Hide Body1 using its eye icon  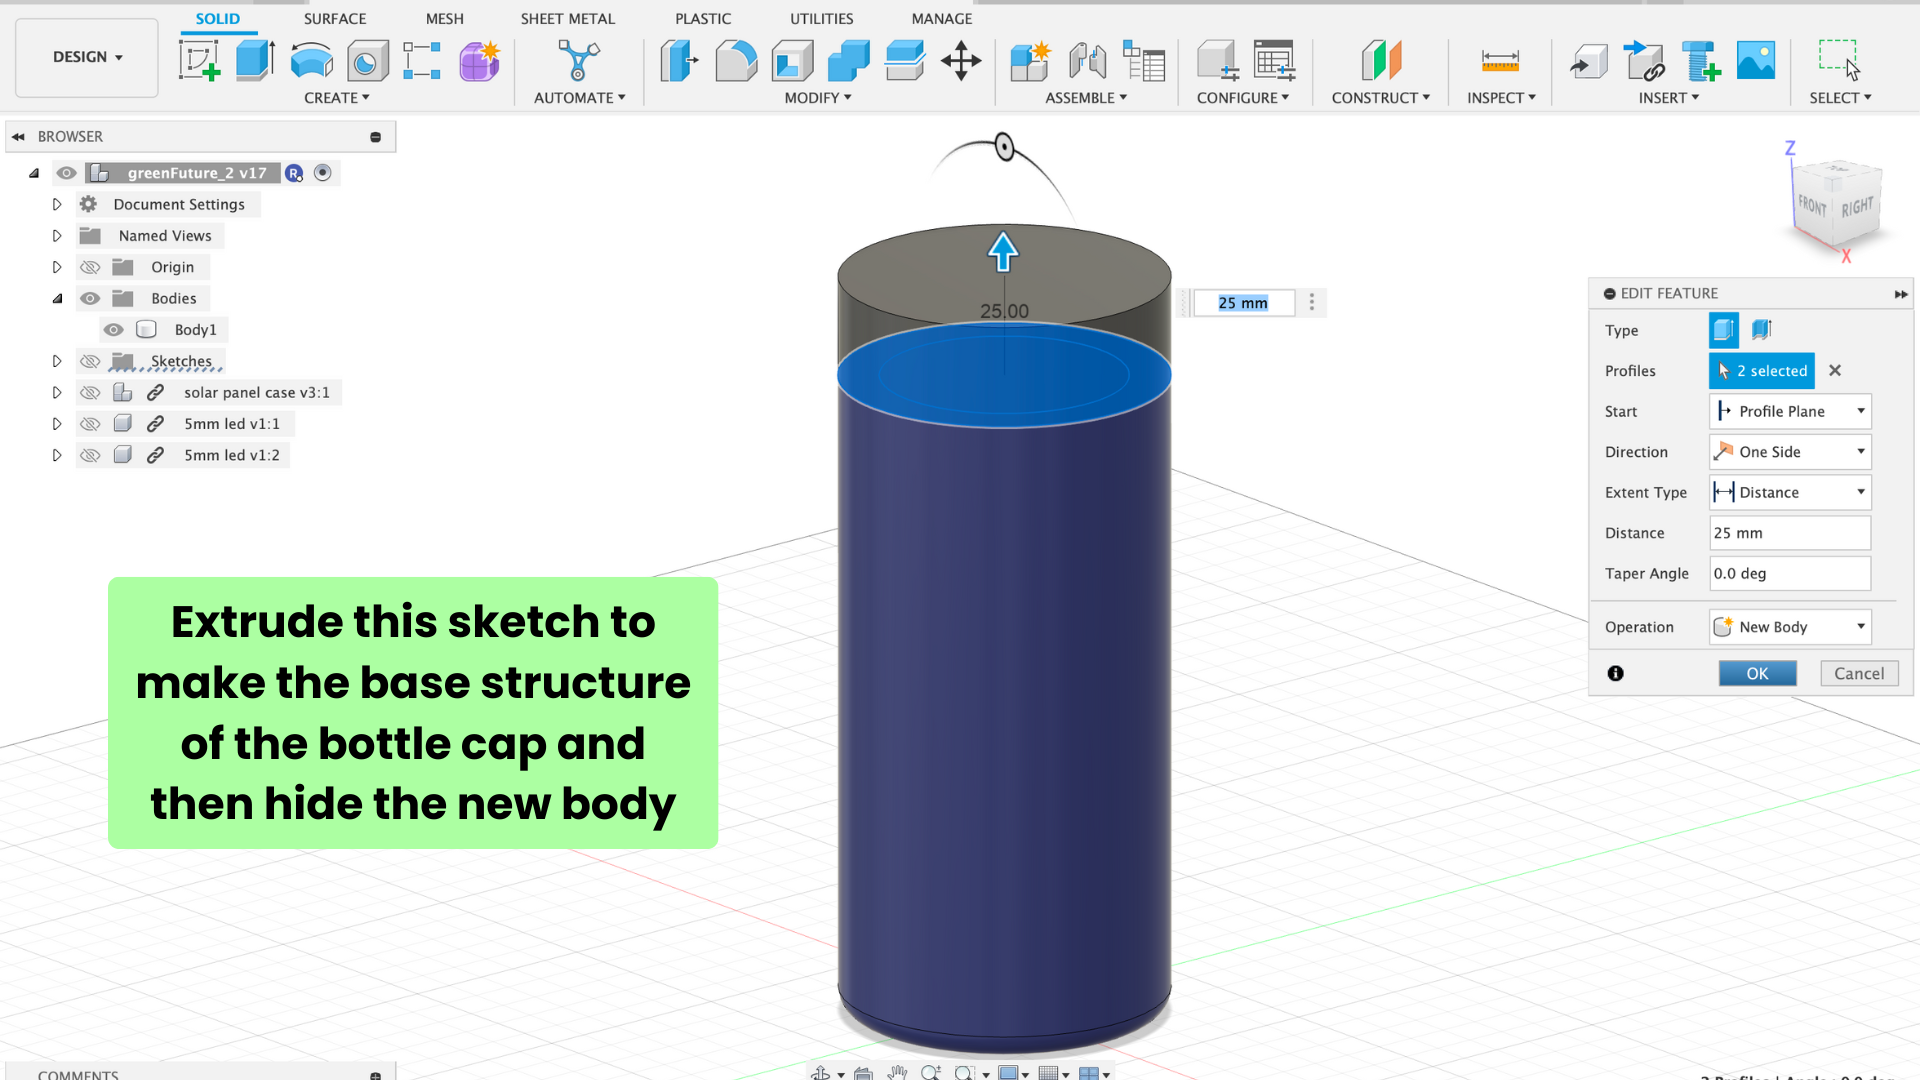(x=114, y=330)
